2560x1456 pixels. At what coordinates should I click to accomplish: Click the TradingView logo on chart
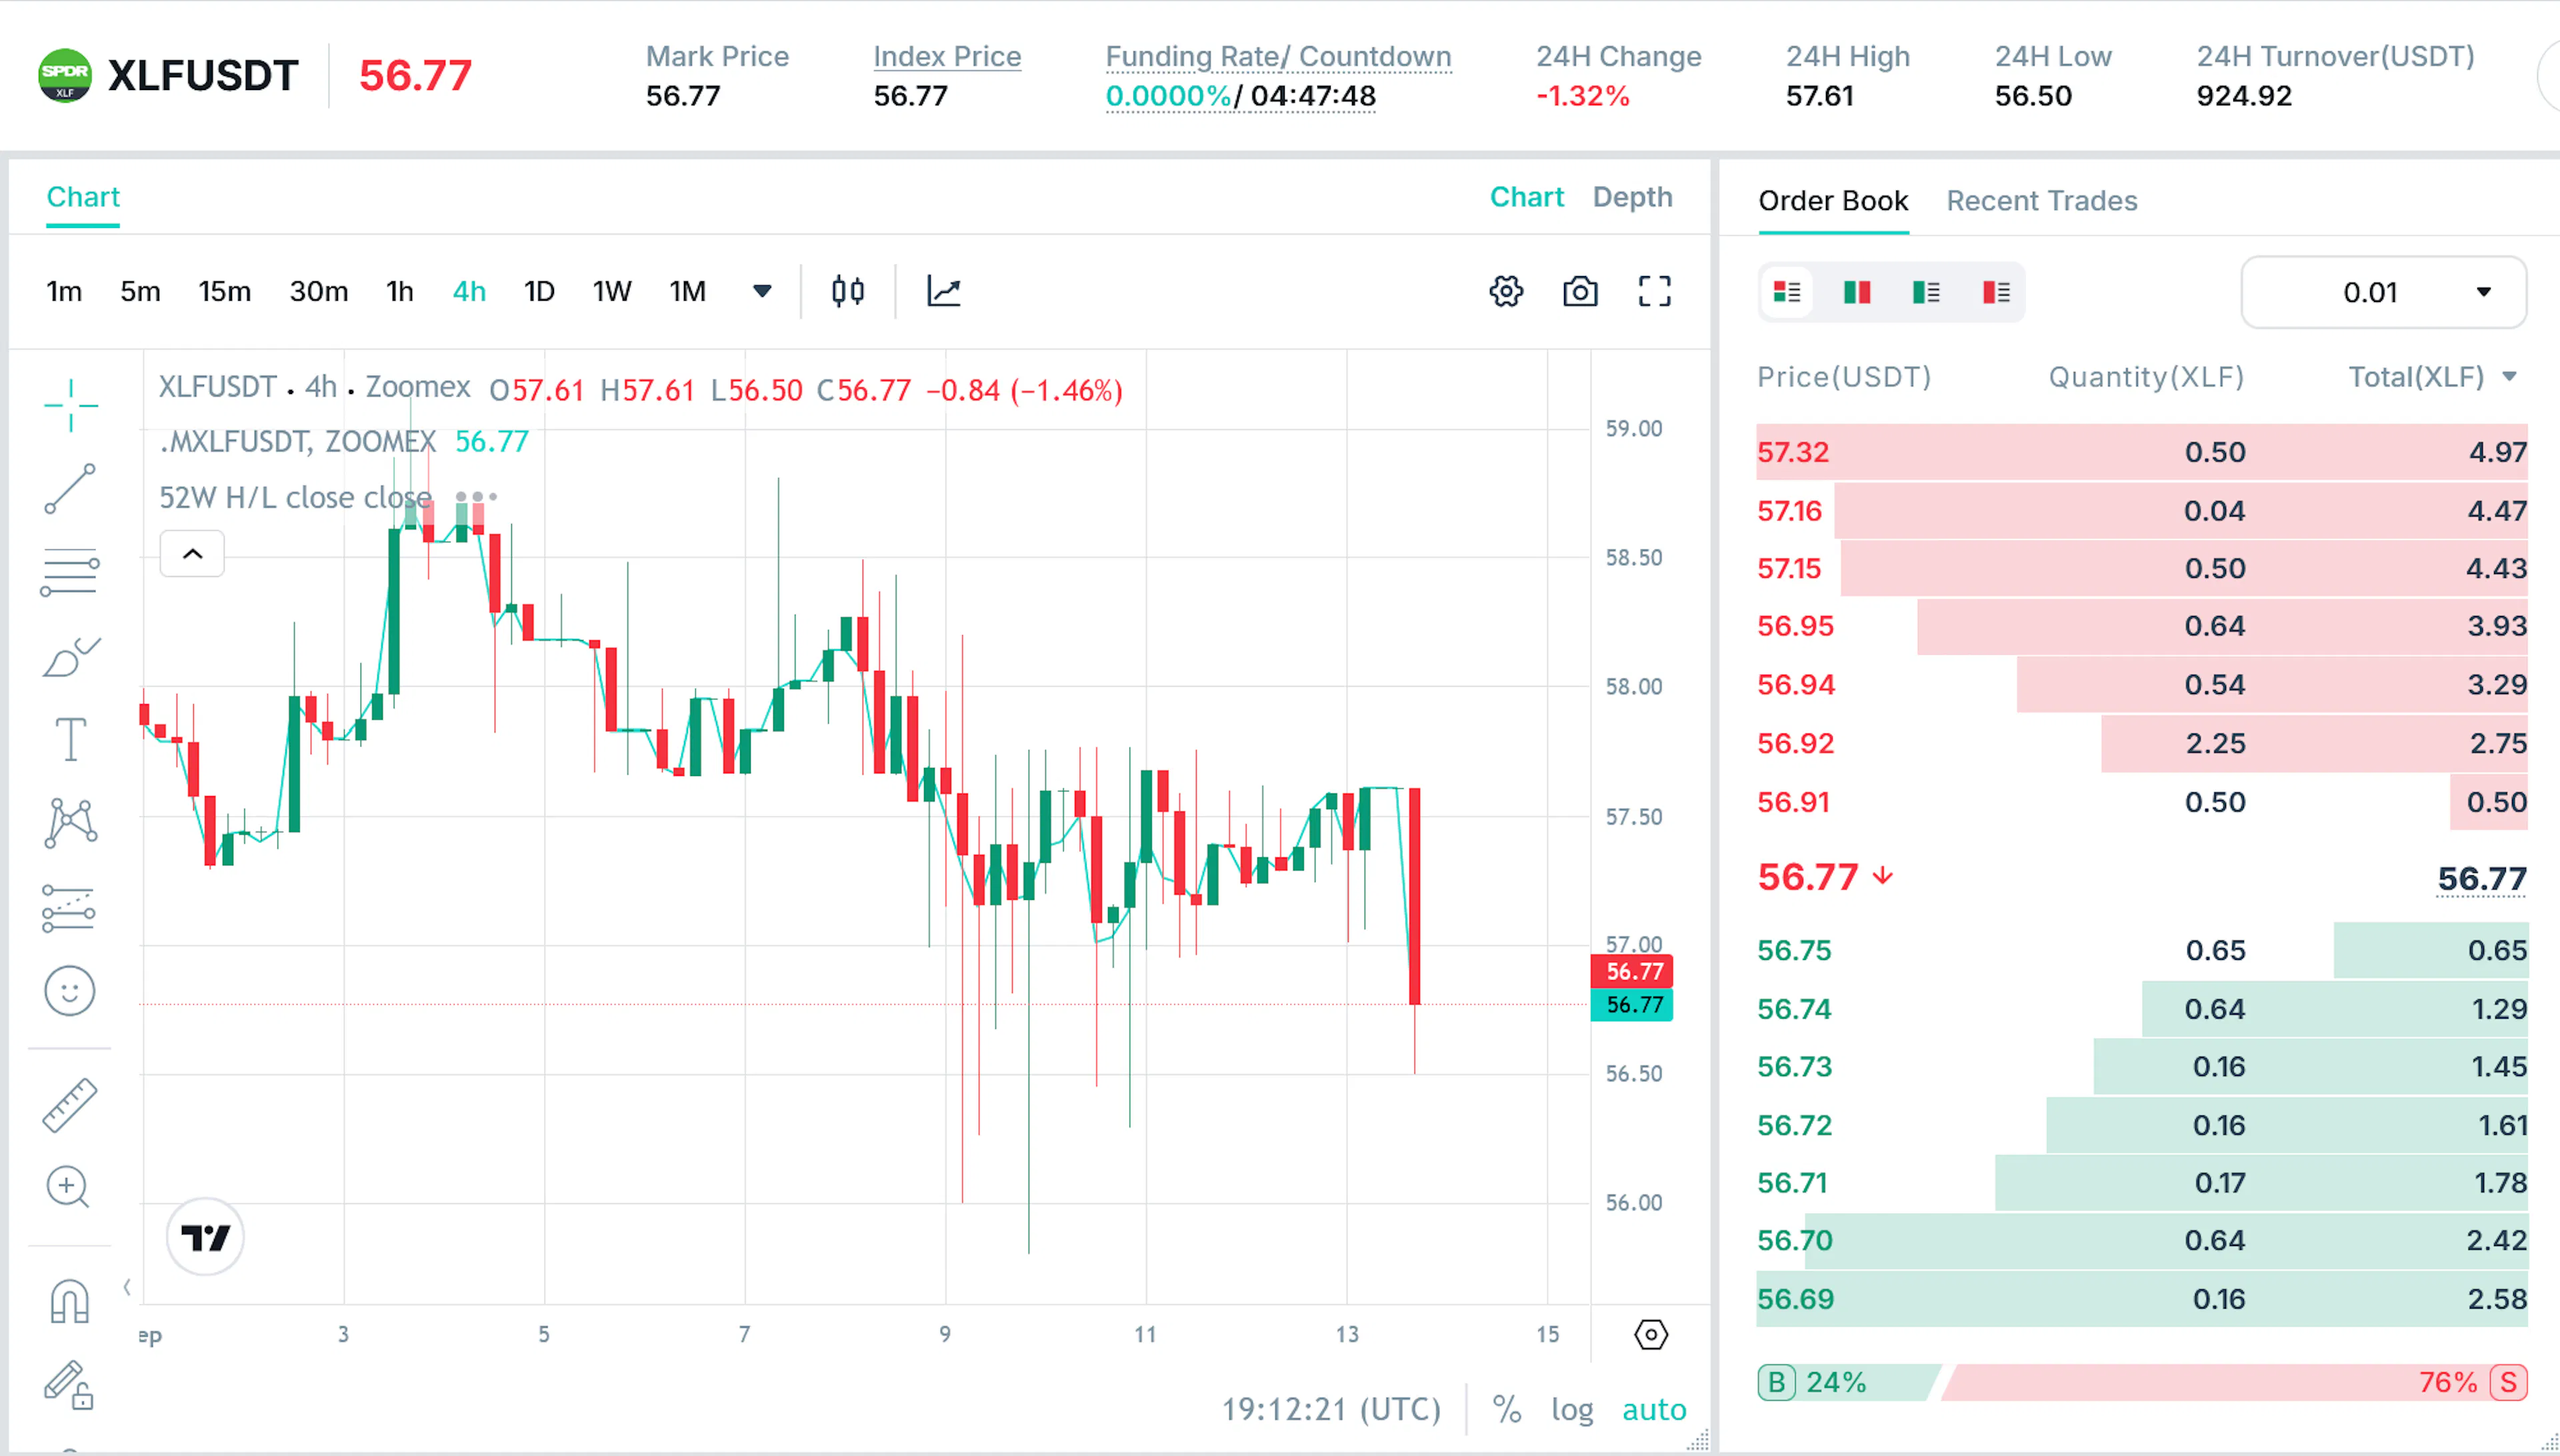[x=205, y=1237]
